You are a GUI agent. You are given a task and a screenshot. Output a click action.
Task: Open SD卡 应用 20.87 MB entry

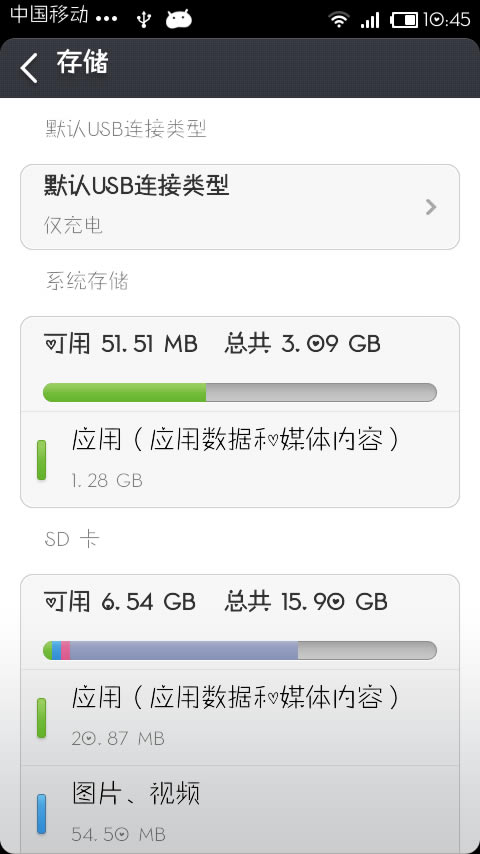point(240,717)
